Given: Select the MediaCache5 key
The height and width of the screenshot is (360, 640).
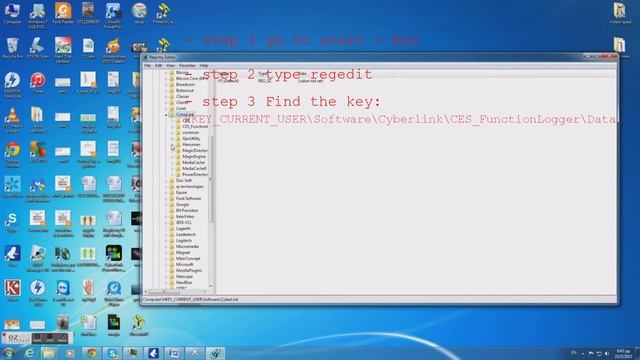Looking at the screenshot, I should click(x=194, y=168).
